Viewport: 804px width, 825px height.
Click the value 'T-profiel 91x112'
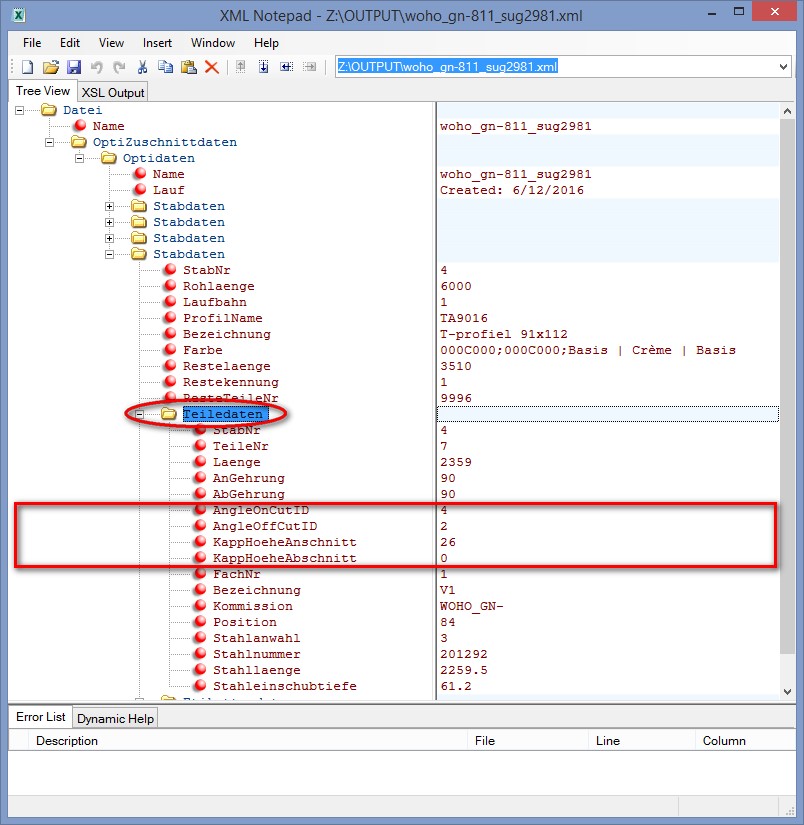tap(504, 334)
